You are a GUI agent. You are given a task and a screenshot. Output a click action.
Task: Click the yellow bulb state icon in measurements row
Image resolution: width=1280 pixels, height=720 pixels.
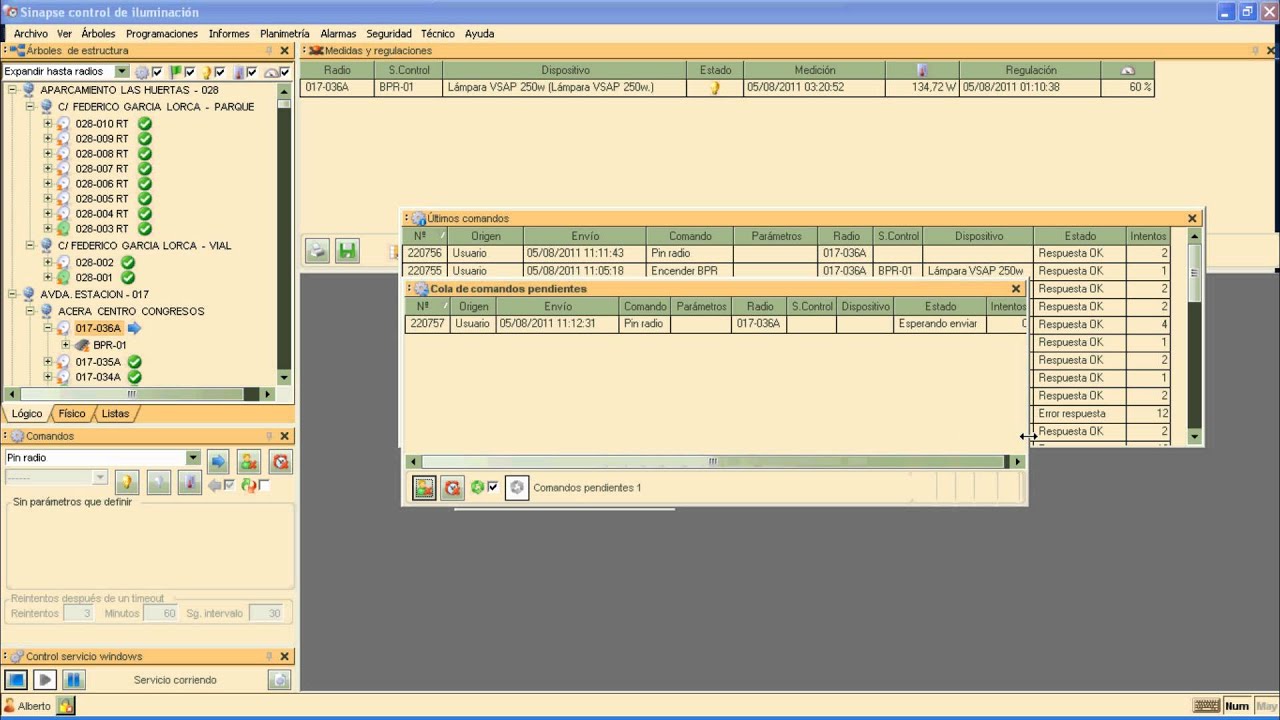[715, 88]
